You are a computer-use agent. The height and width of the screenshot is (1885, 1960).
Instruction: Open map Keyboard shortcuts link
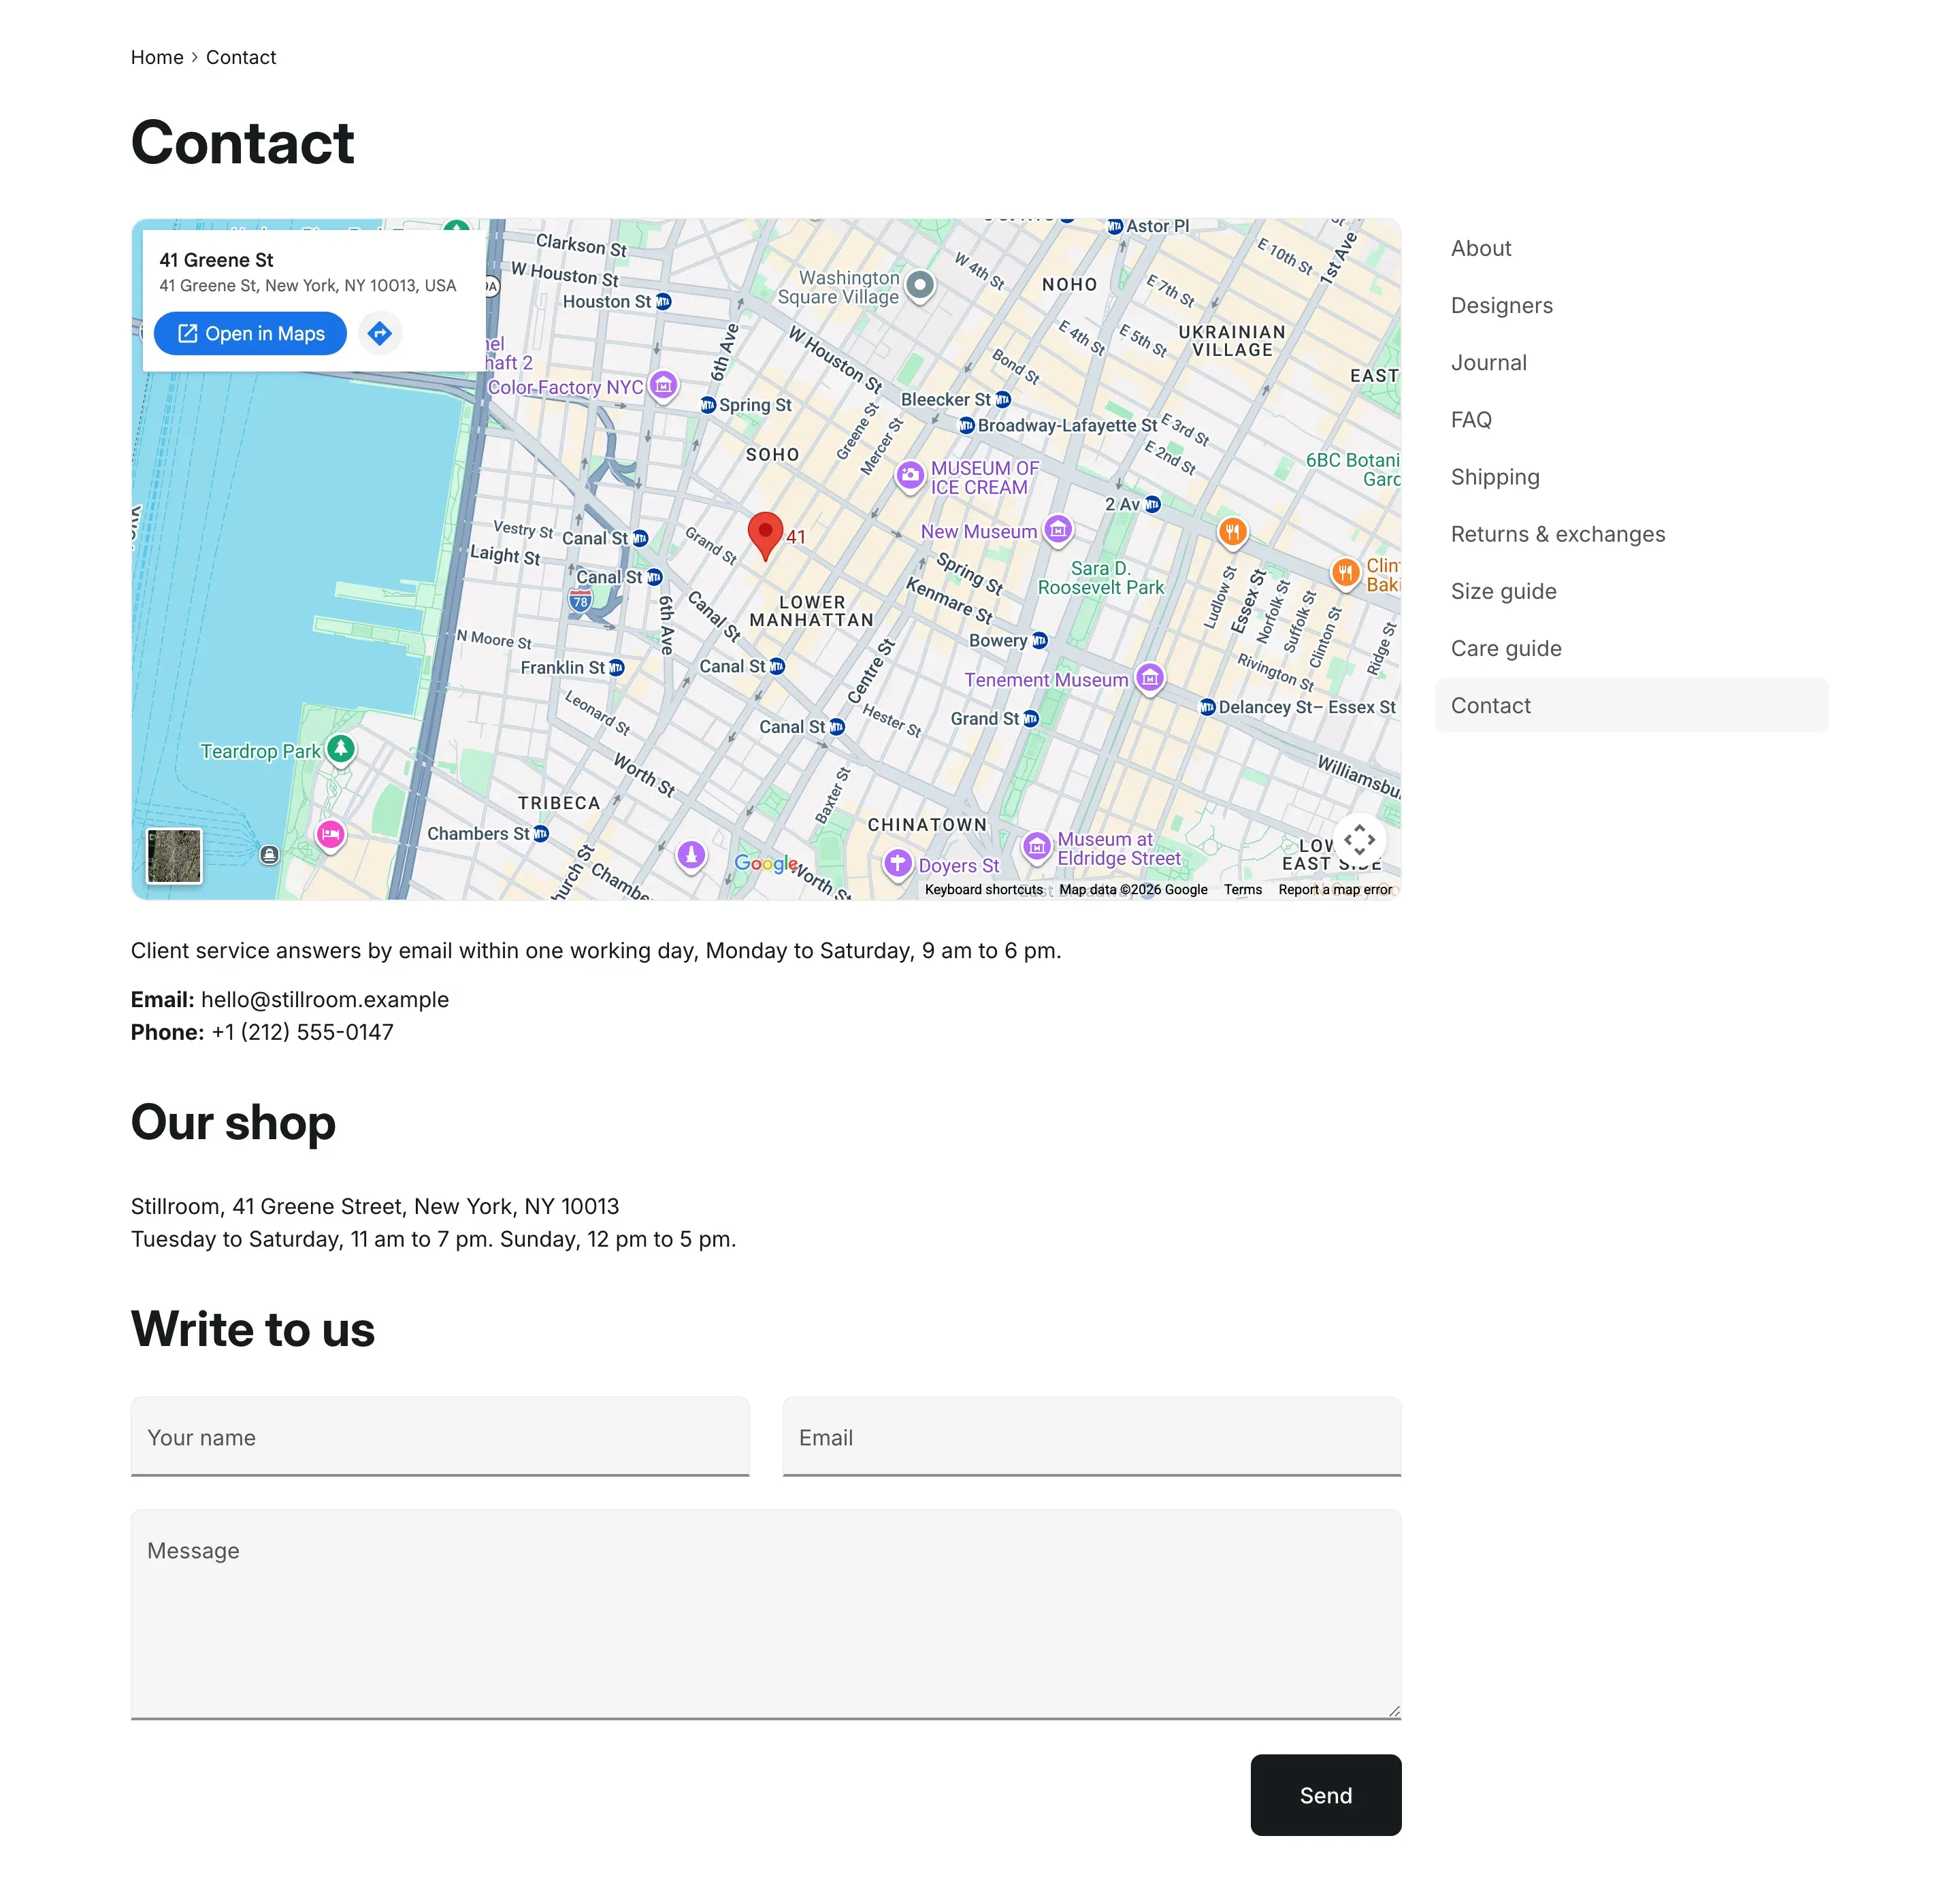click(x=983, y=889)
